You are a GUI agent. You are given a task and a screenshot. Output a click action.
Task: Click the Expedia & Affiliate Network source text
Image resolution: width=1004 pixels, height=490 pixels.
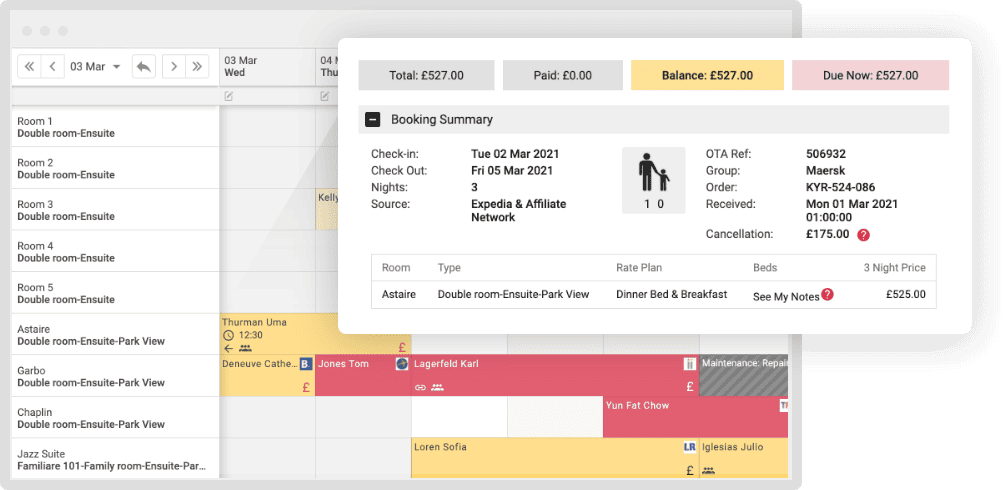pyautogui.click(x=519, y=211)
